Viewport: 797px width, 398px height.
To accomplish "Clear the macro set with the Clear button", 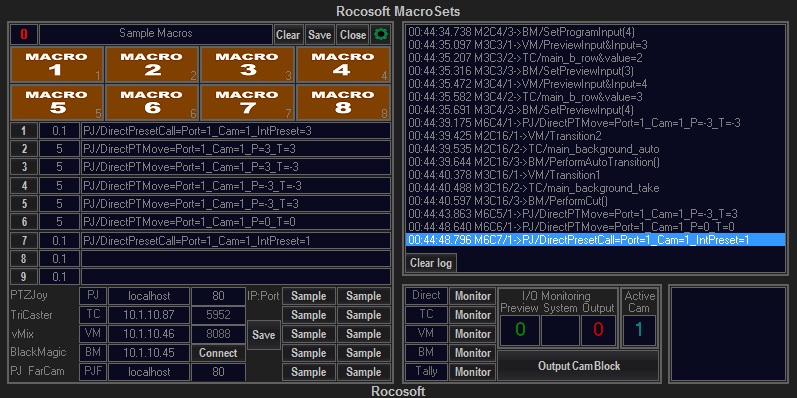I will pos(288,35).
